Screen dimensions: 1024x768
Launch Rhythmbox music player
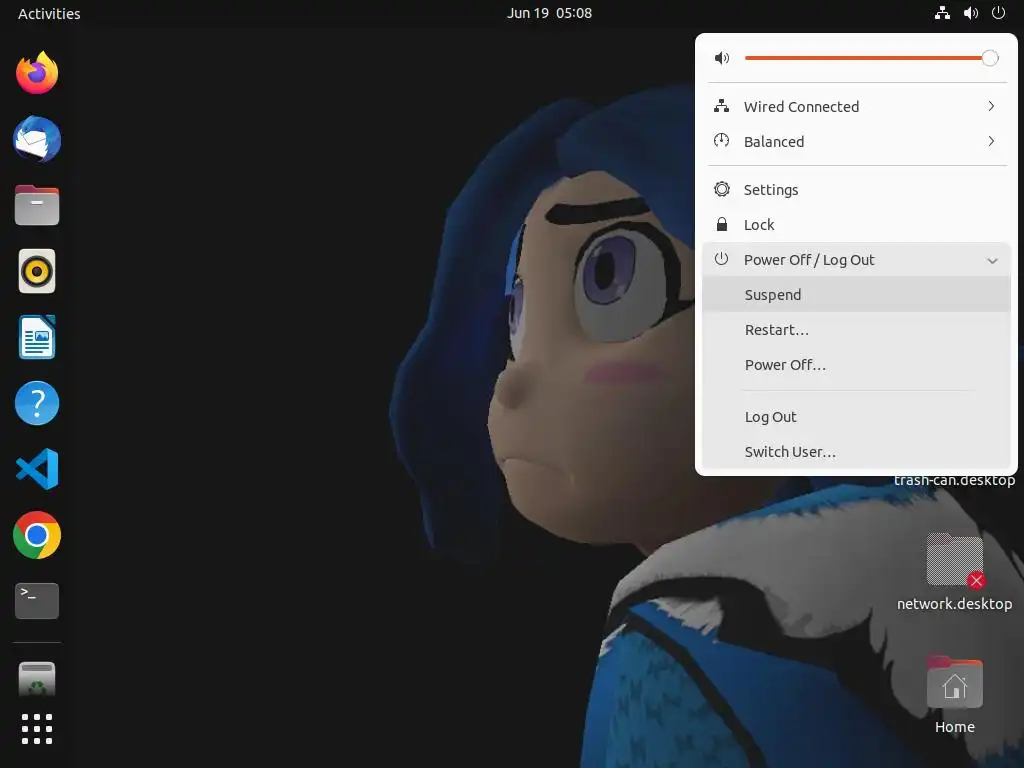(37, 271)
